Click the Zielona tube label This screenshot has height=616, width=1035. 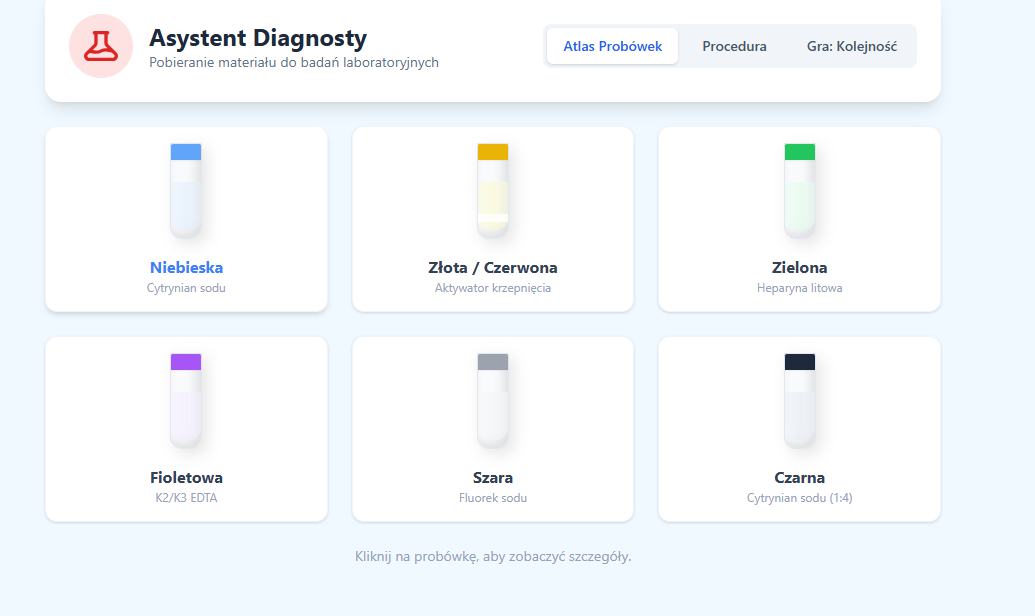pyautogui.click(x=799, y=268)
